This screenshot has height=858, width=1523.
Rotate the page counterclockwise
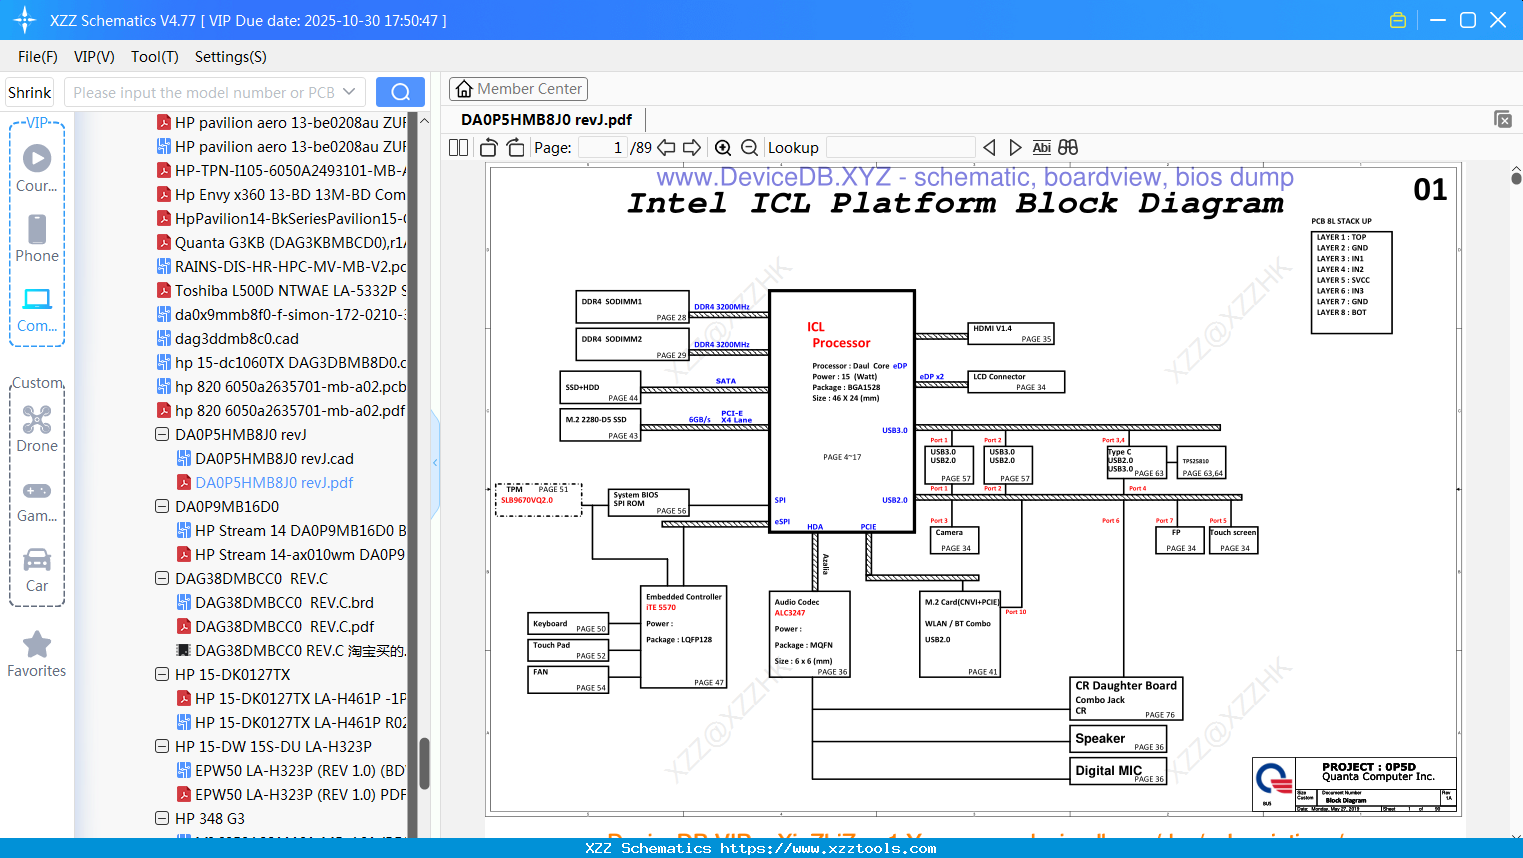coord(489,148)
